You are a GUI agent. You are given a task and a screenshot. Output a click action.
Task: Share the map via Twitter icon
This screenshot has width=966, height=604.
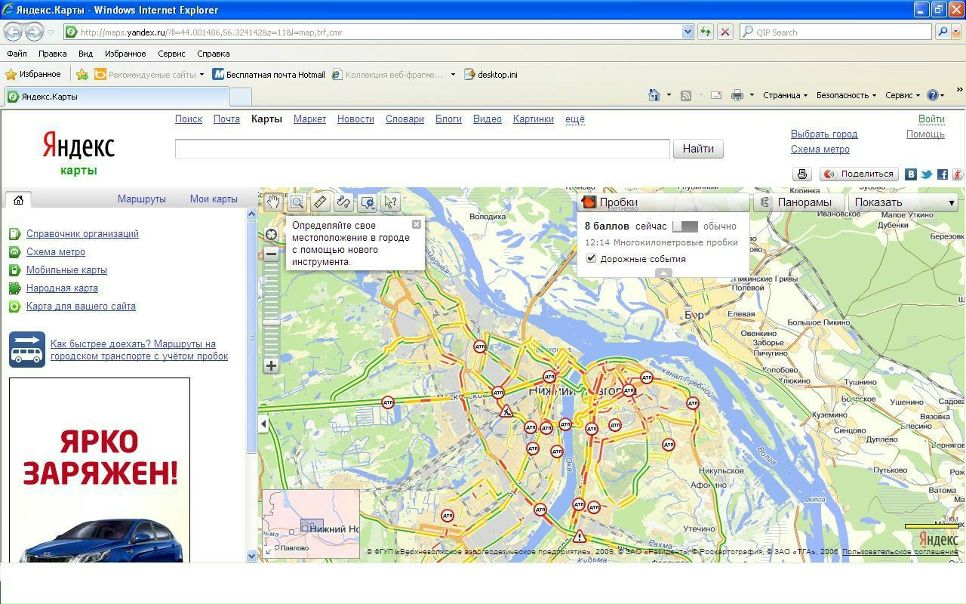(926, 174)
